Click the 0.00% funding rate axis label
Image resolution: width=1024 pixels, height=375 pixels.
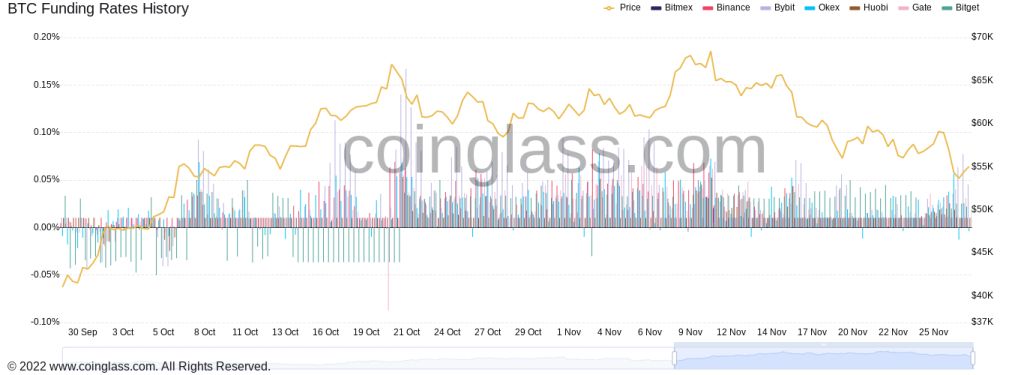pyautogui.click(x=46, y=227)
